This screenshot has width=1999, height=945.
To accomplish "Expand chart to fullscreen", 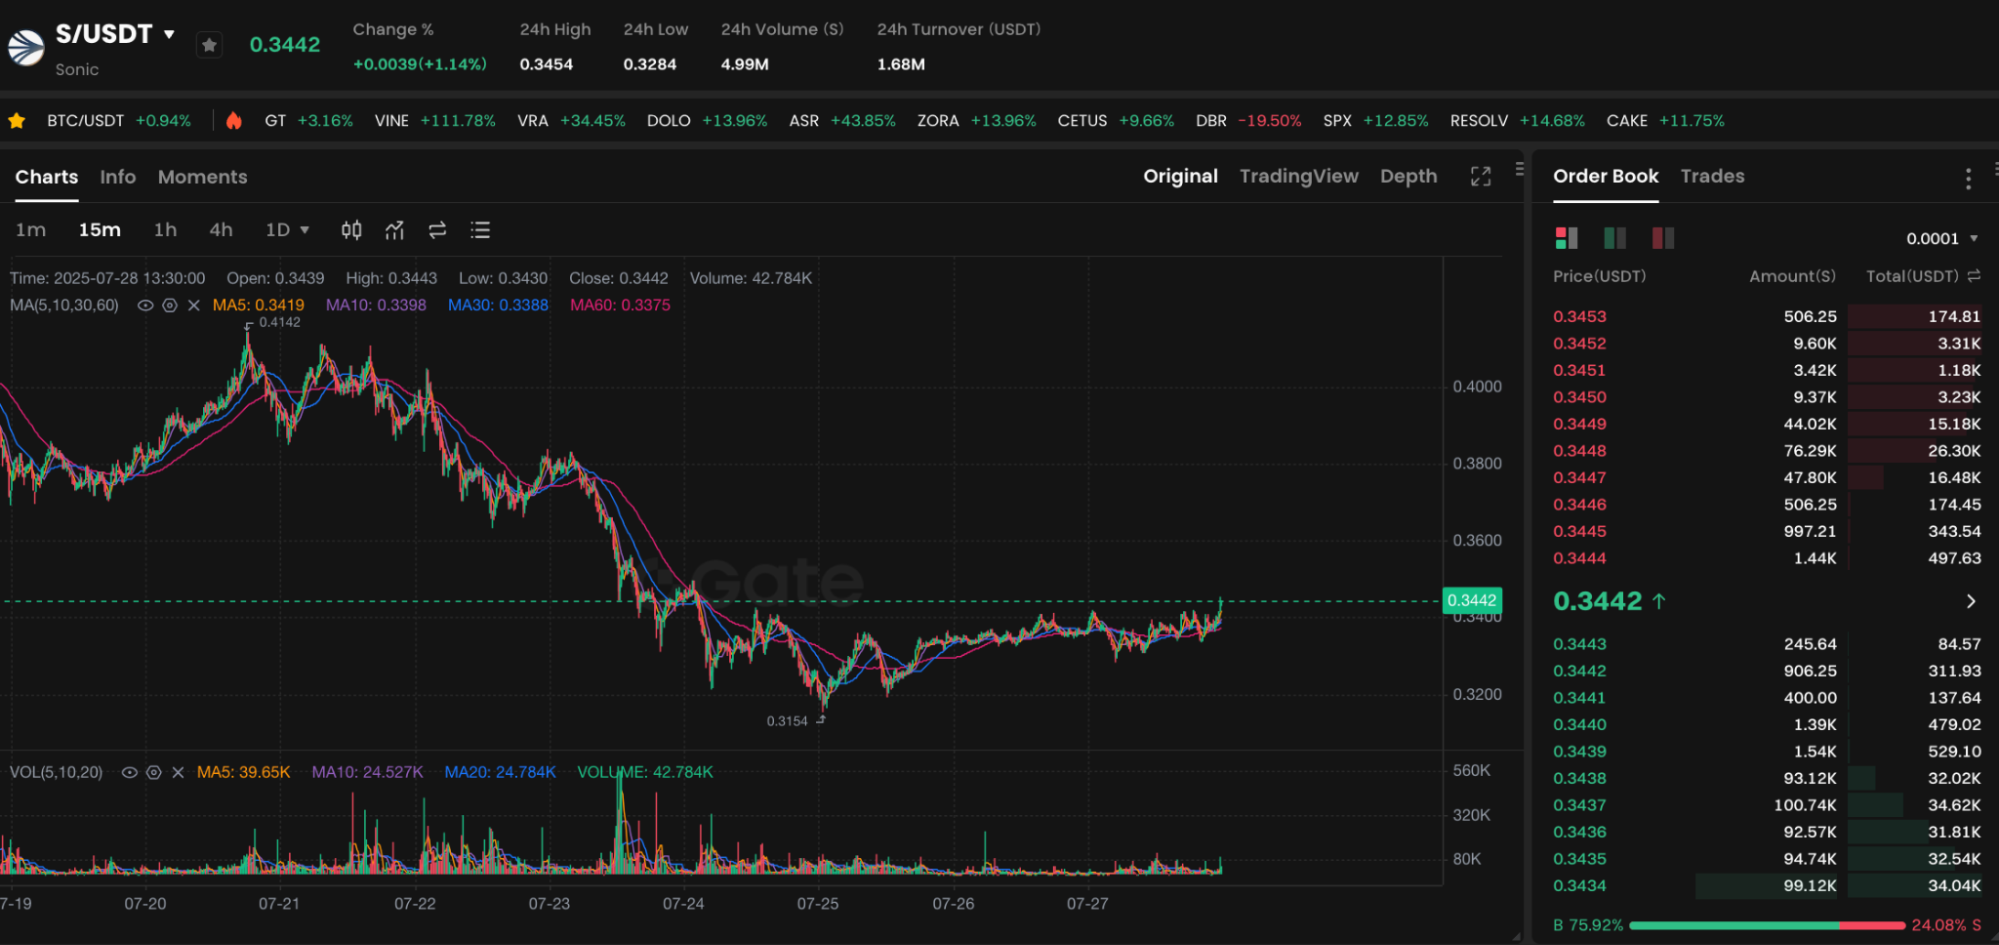I will tap(1481, 177).
